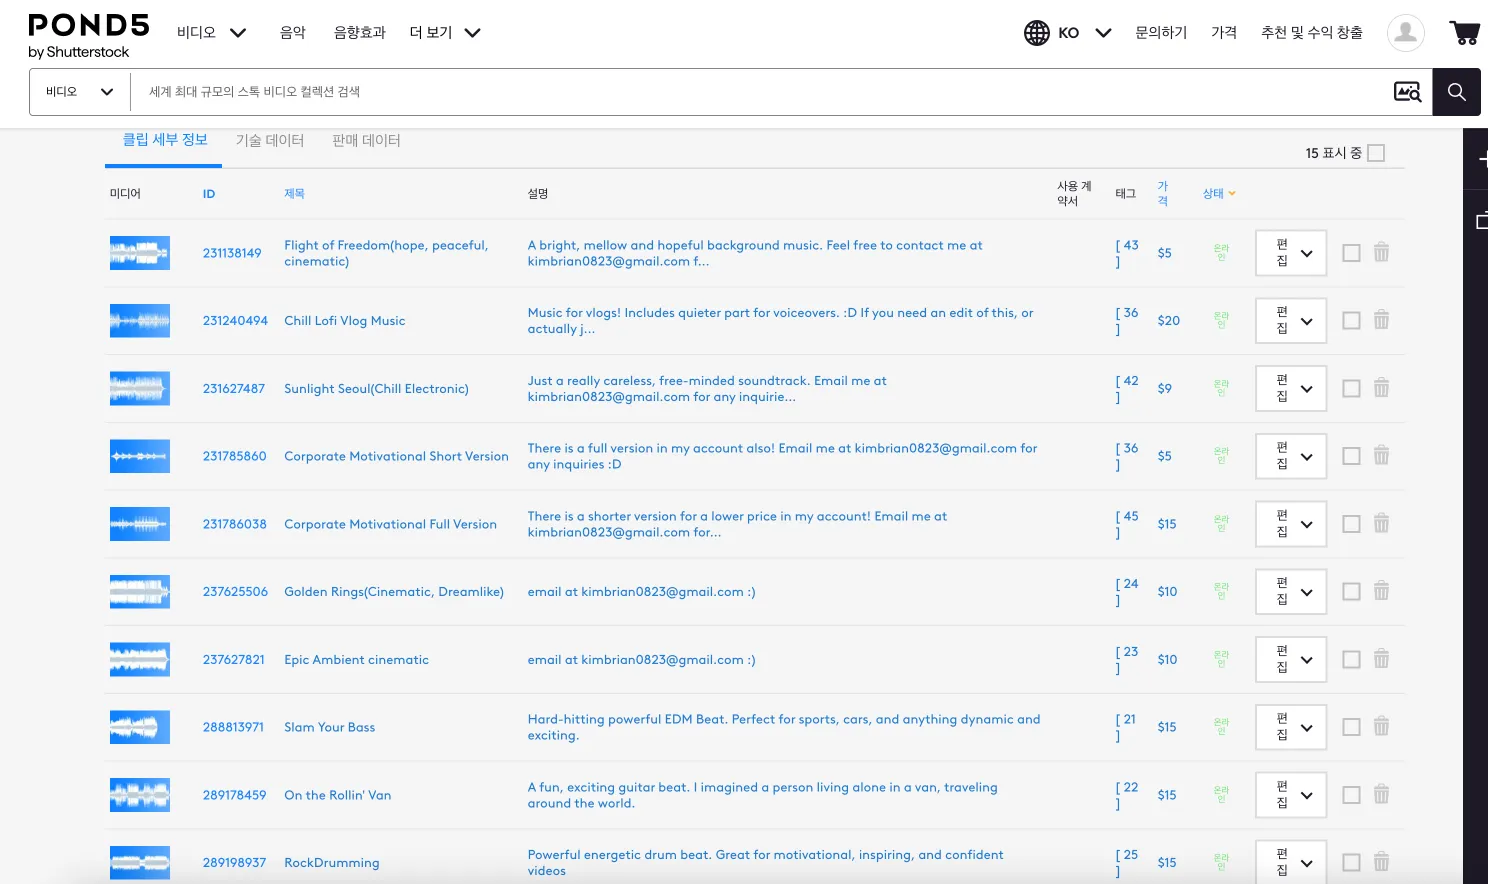Image resolution: width=1488 pixels, height=884 pixels.
Task: Click trash icon in Golden Rings row
Action: [1381, 591]
